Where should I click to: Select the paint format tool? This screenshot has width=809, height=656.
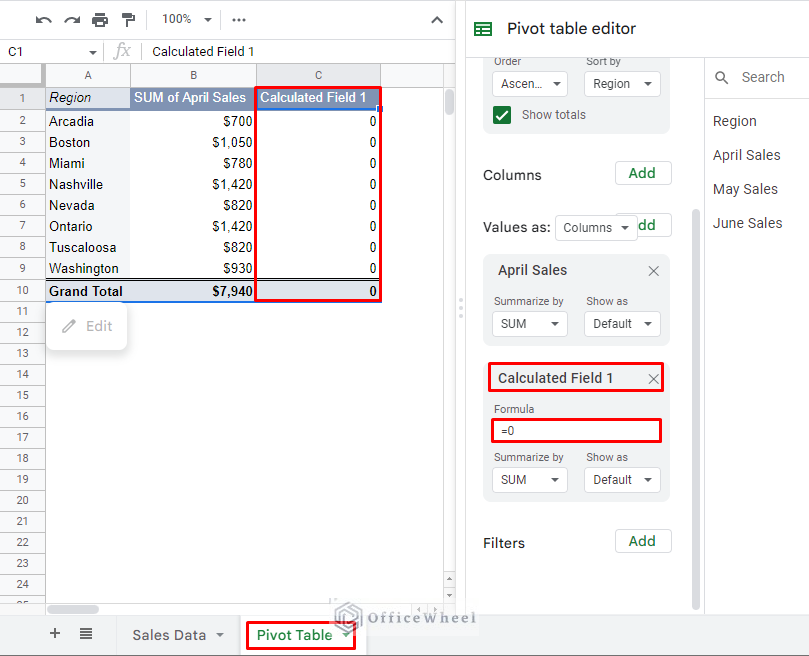(128, 20)
